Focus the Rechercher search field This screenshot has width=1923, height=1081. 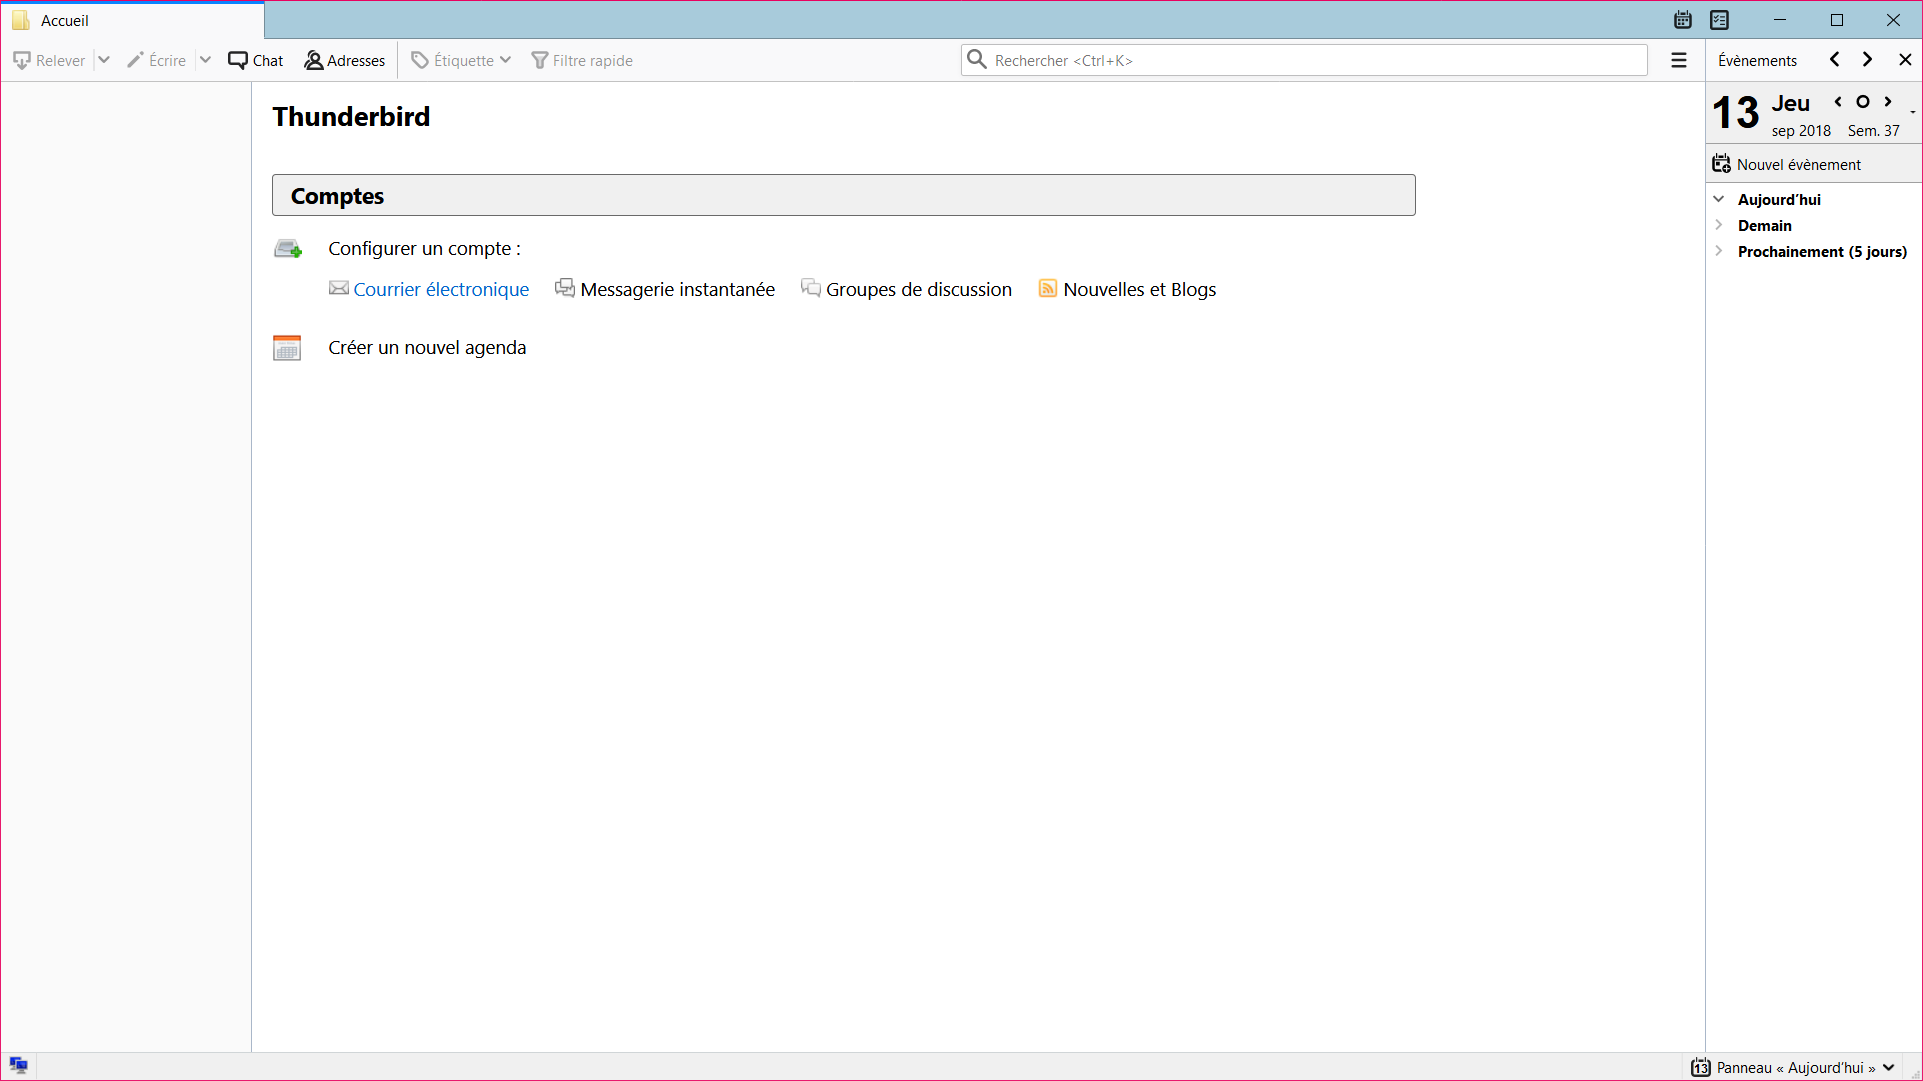1304,60
